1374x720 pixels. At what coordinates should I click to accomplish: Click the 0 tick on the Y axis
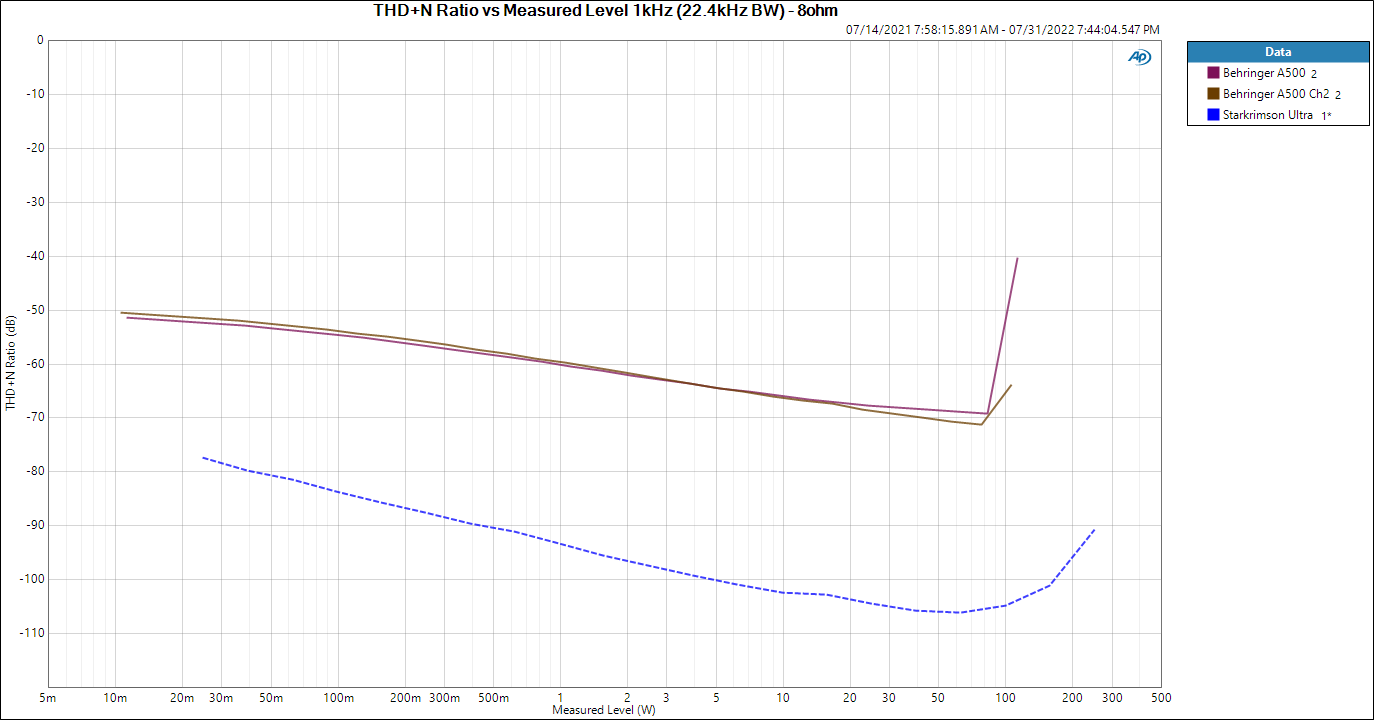tap(40, 41)
